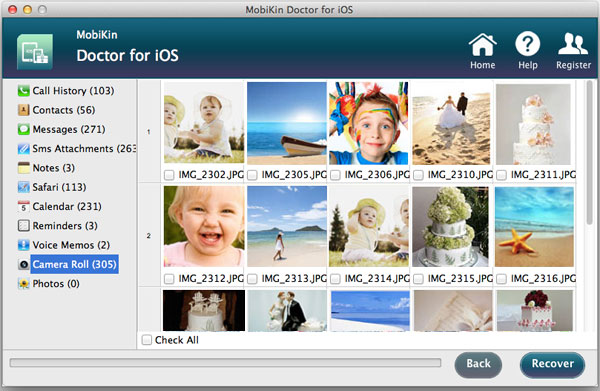
Task: Check the IMG_2306.JPG checkbox
Action: click(335, 175)
